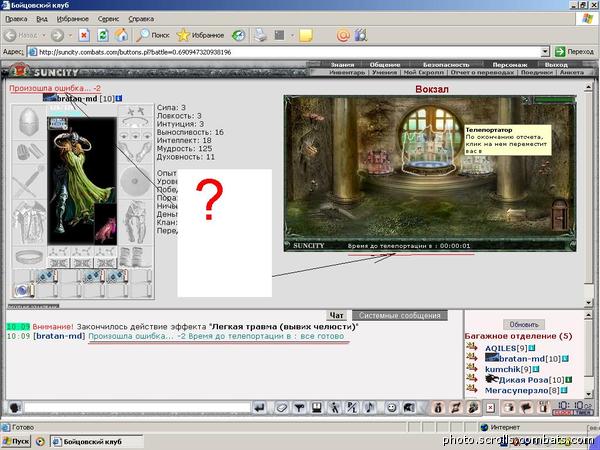Open the Forward button history dropdown arrow

[70, 35]
